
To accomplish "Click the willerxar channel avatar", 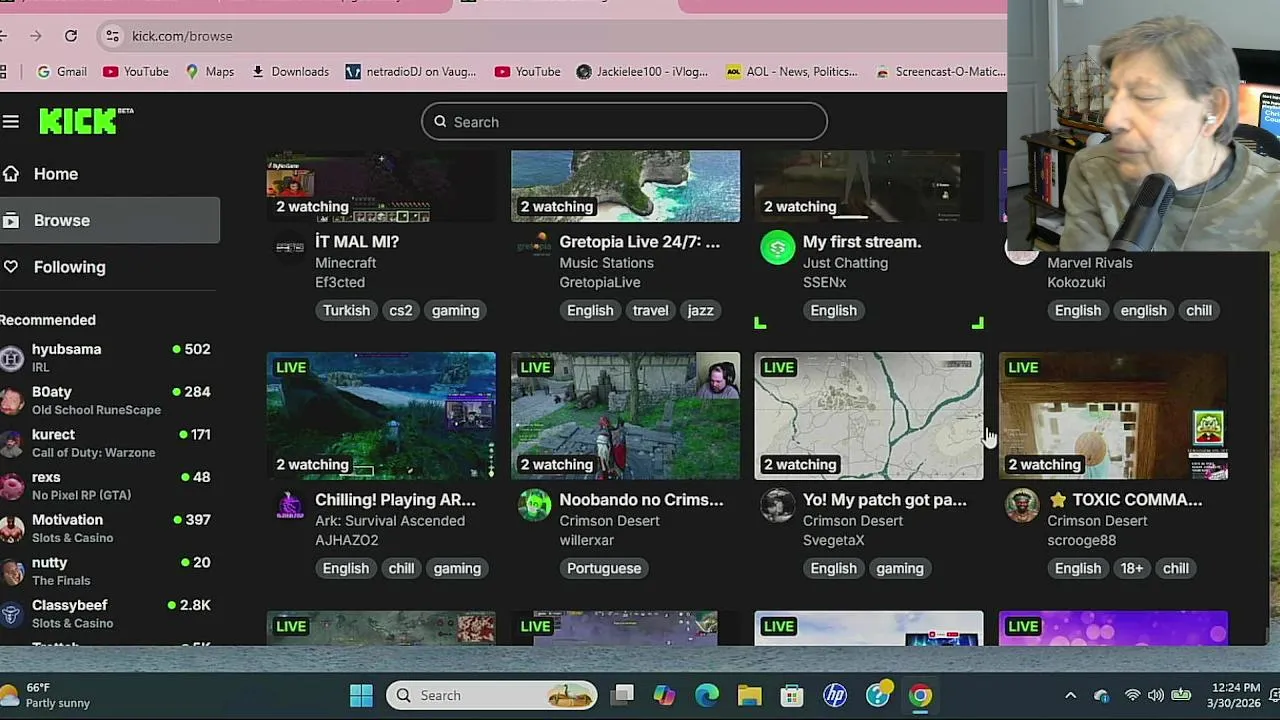I will pos(534,505).
